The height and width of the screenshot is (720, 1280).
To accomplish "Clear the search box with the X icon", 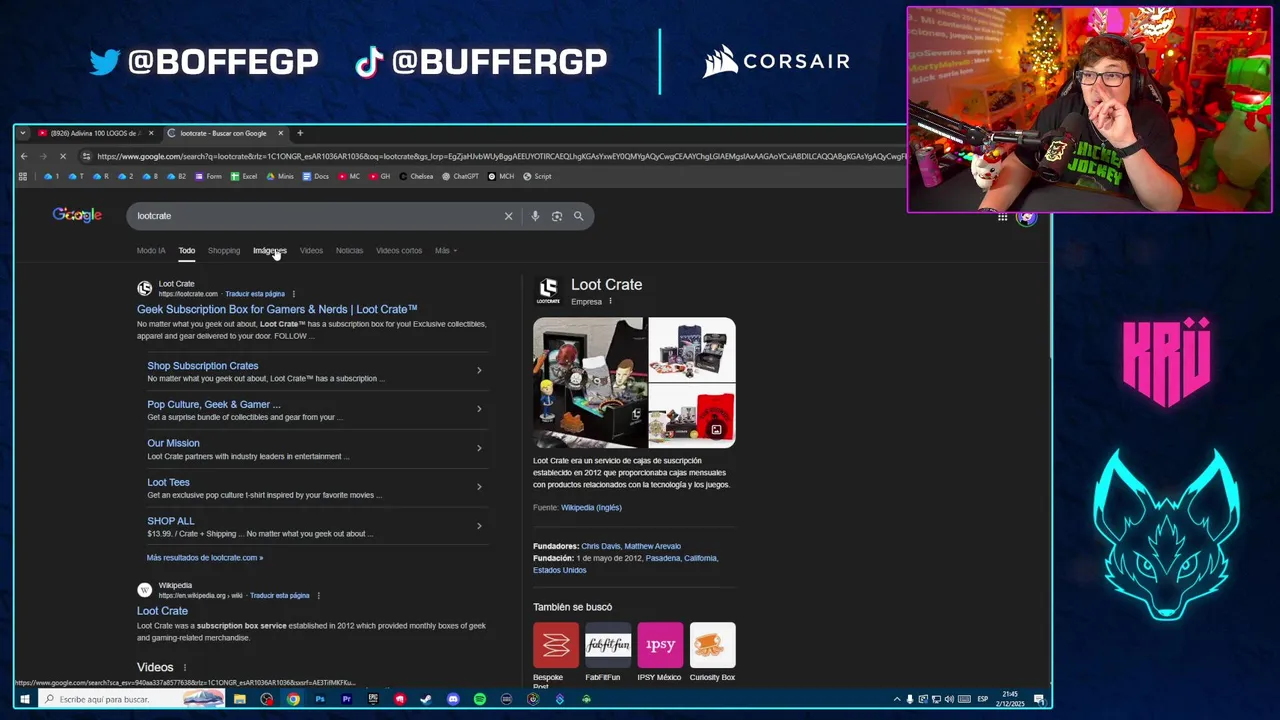I will 508,216.
